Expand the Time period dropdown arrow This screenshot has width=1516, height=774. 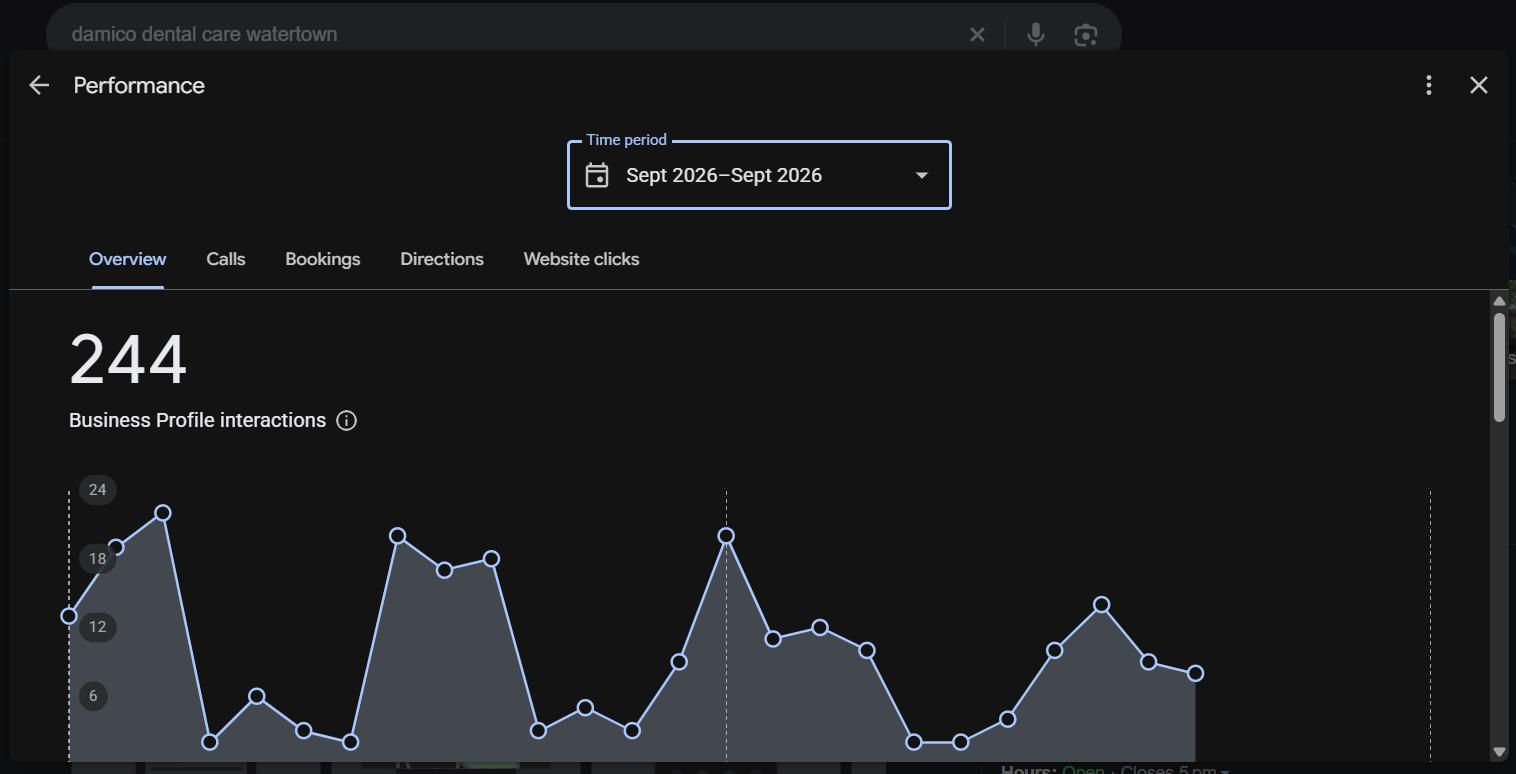[922, 175]
